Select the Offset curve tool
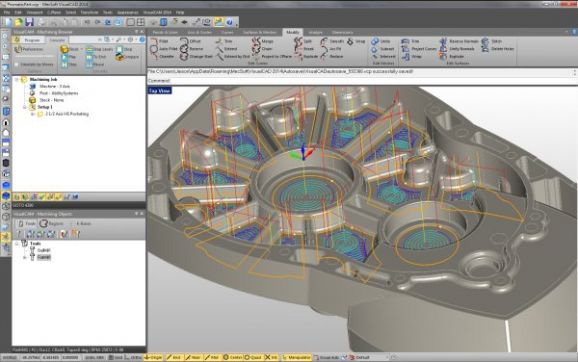This screenshot has width=578, height=362. pos(190,41)
